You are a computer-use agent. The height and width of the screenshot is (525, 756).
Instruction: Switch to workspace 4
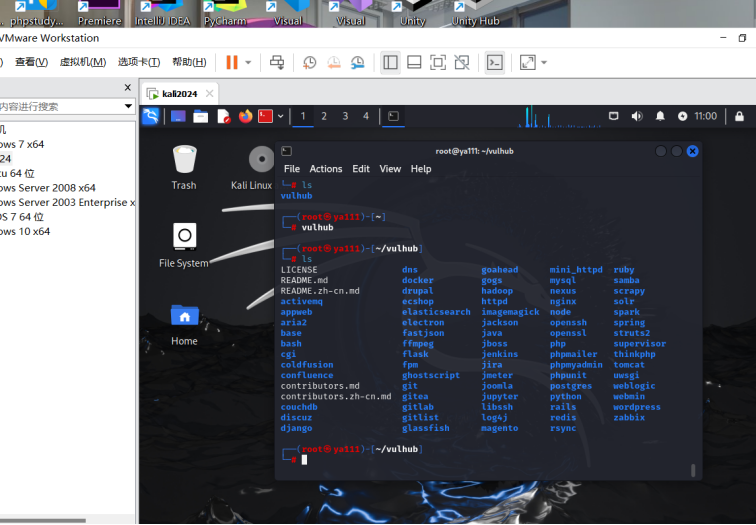pyautogui.click(x=366, y=116)
